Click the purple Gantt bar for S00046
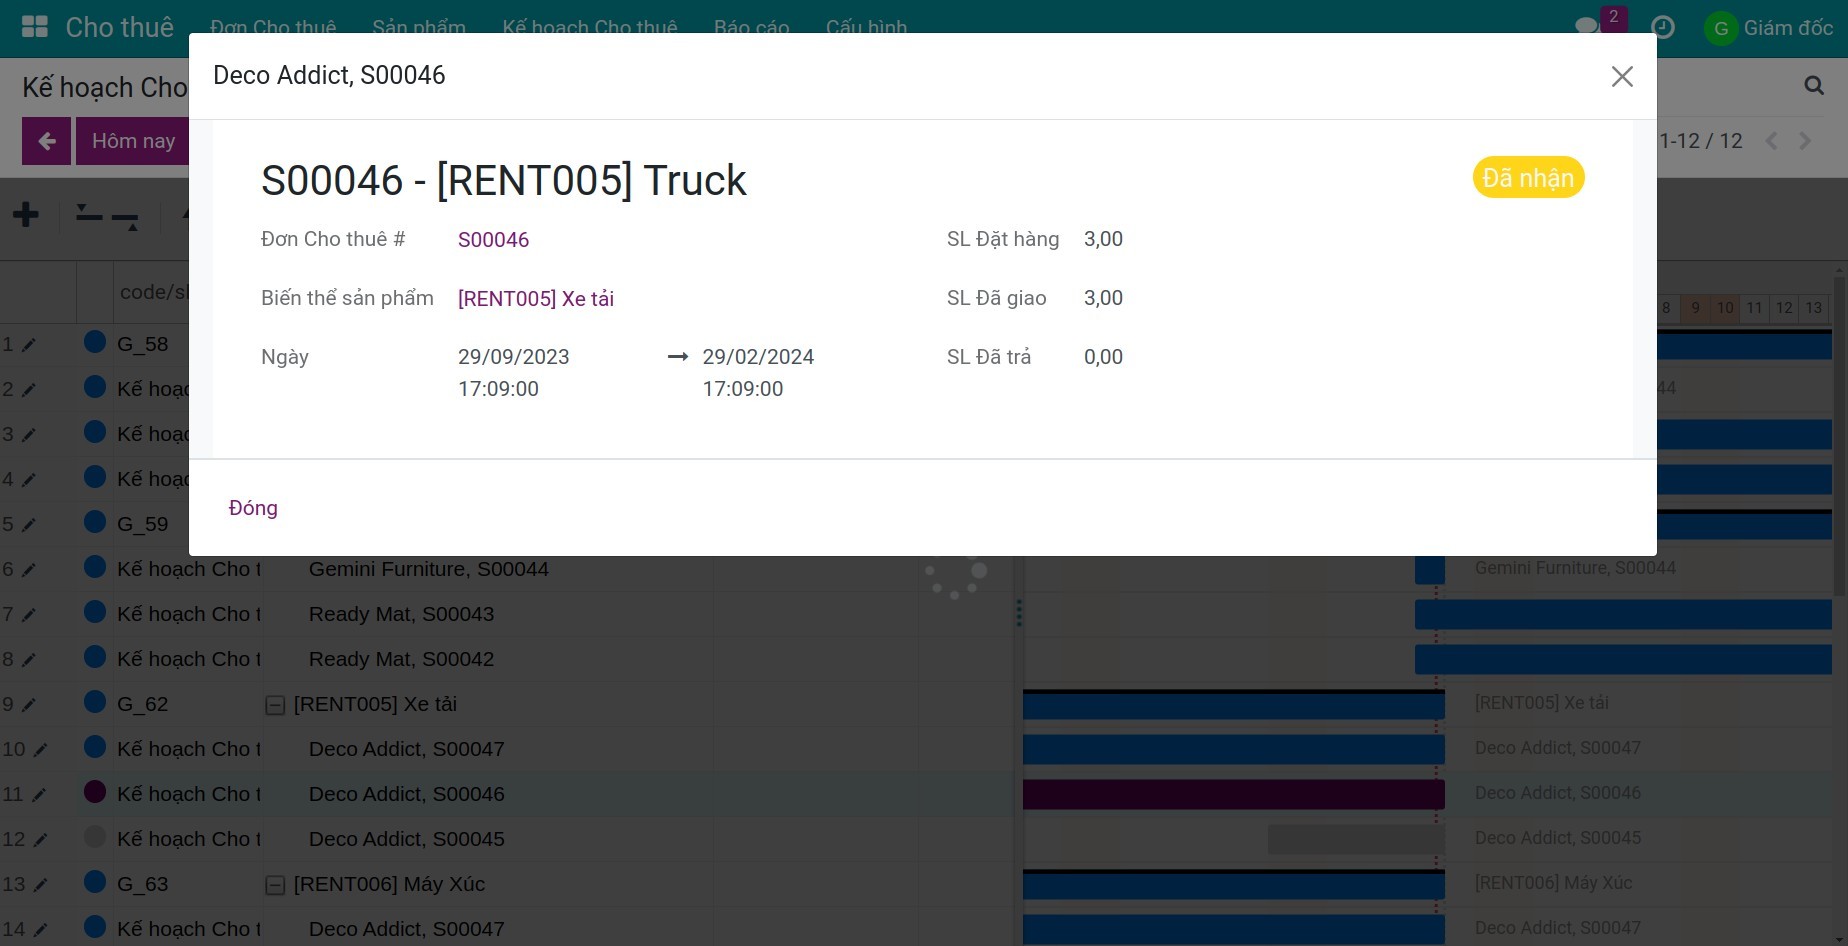 pyautogui.click(x=1234, y=794)
